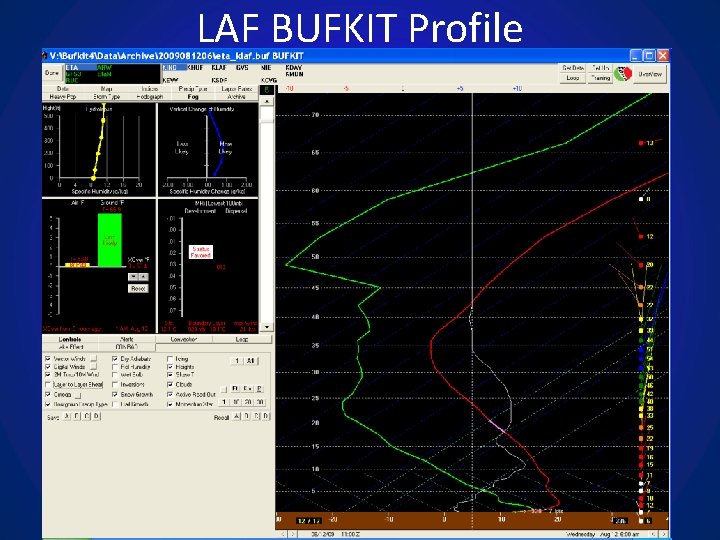Switch to the Heavy Pcp tab
The image size is (720, 540).
point(63,97)
